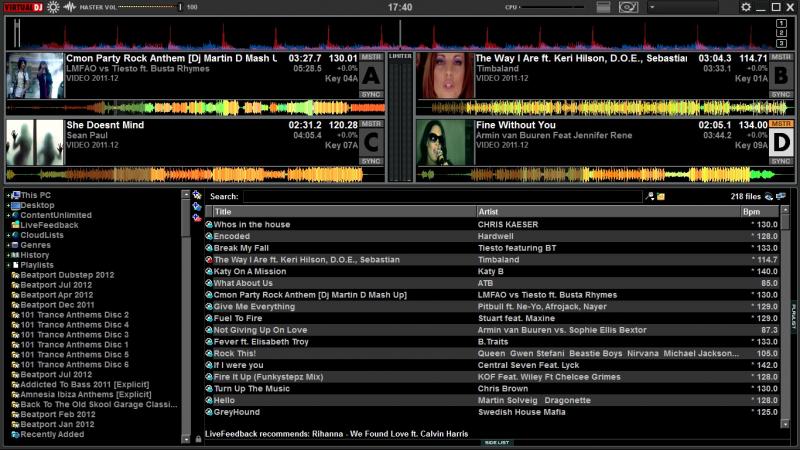Expand the ContentUnlimited node

(x=8, y=215)
